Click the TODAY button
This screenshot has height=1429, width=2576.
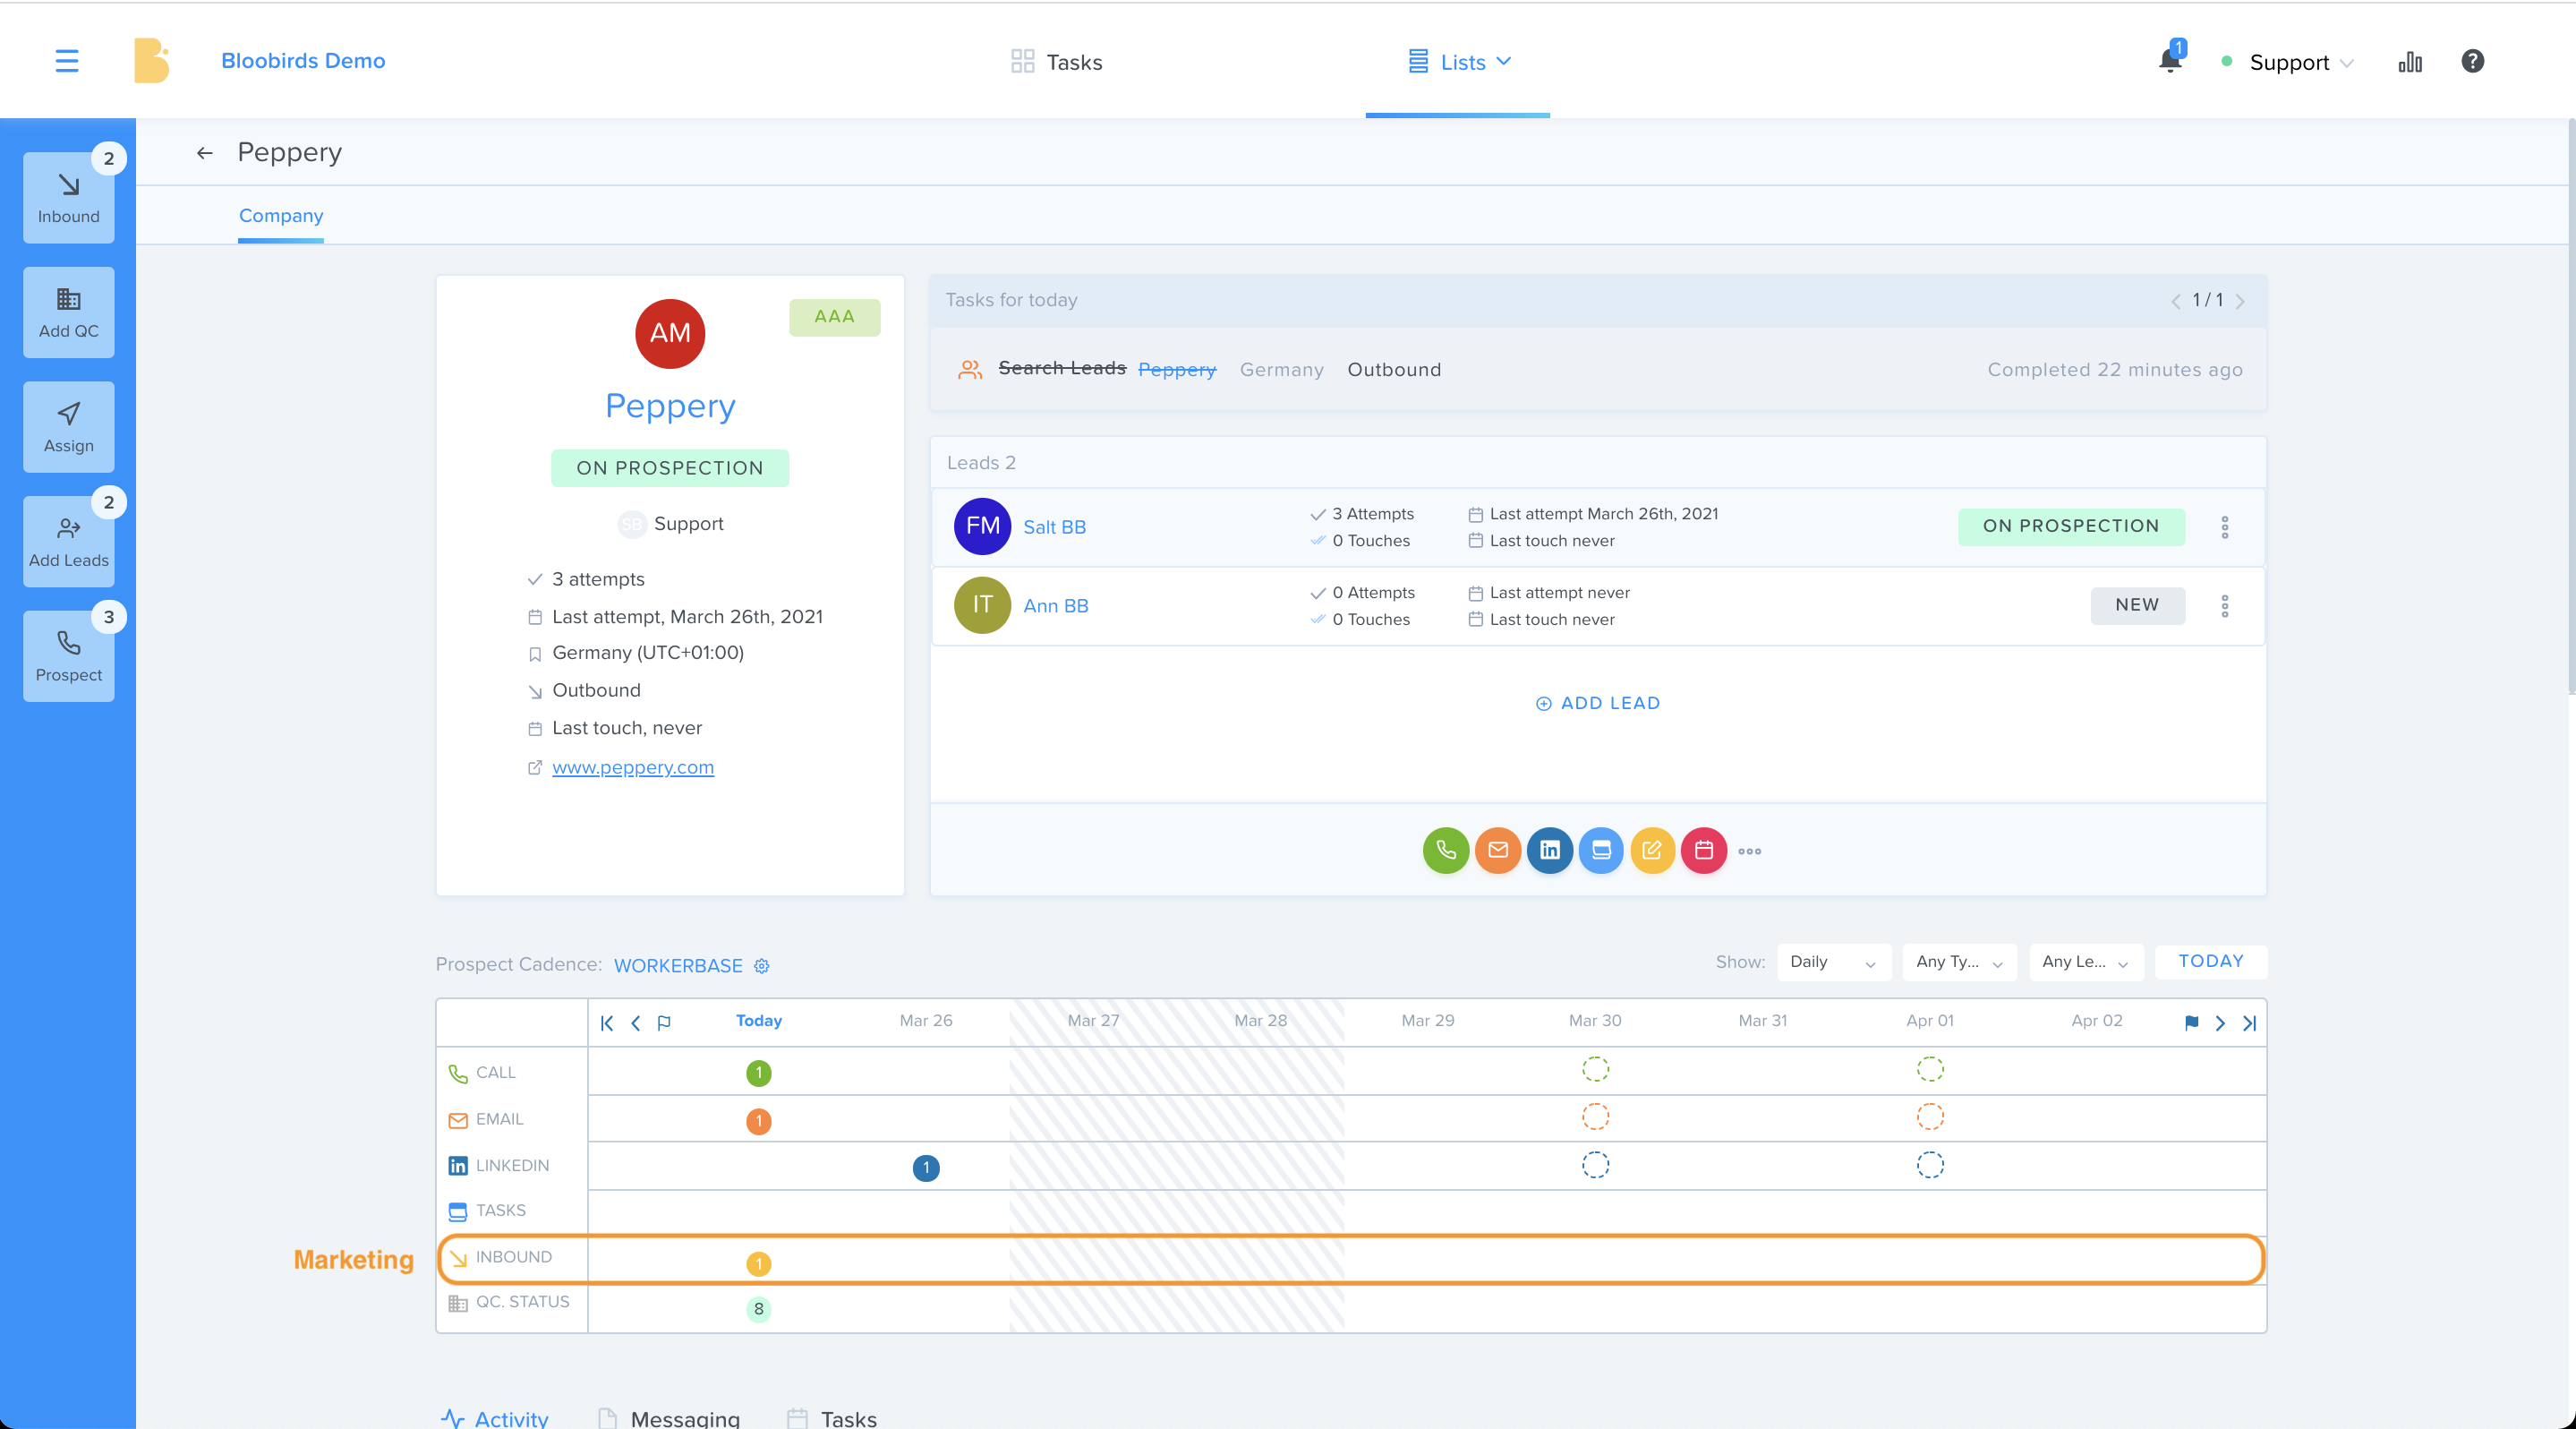2211,962
